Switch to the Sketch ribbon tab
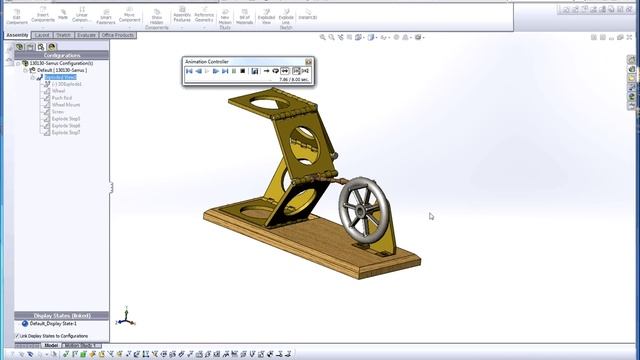This screenshot has height=360, width=640. tap(63, 36)
